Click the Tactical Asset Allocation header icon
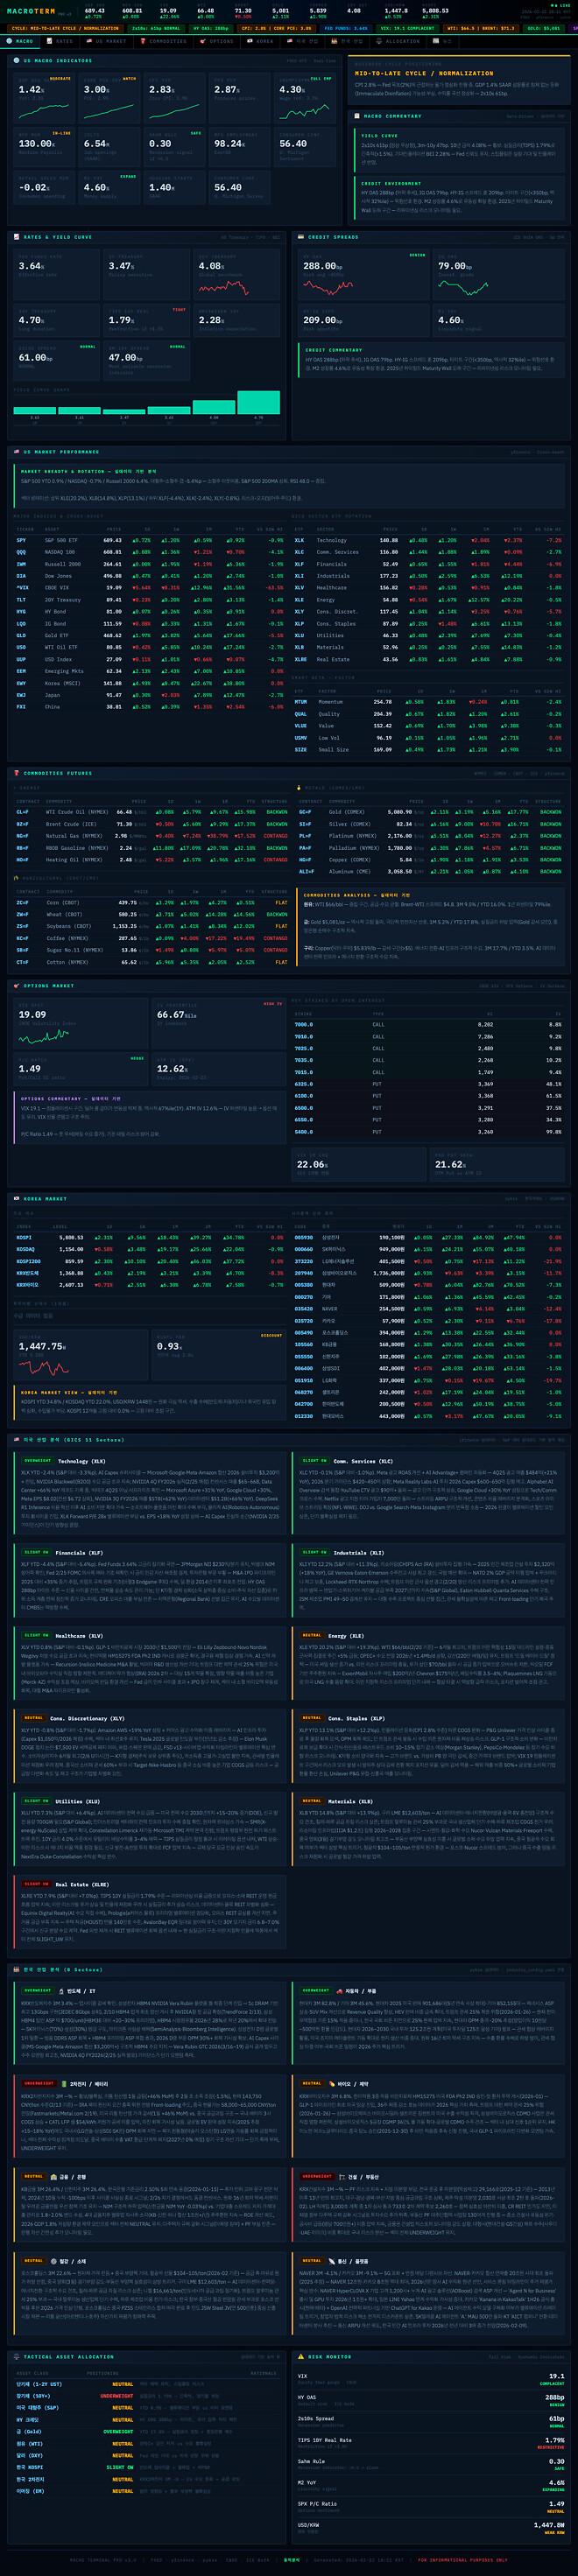Image resolution: width=578 pixels, height=2576 pixels. pos(16,2357)
